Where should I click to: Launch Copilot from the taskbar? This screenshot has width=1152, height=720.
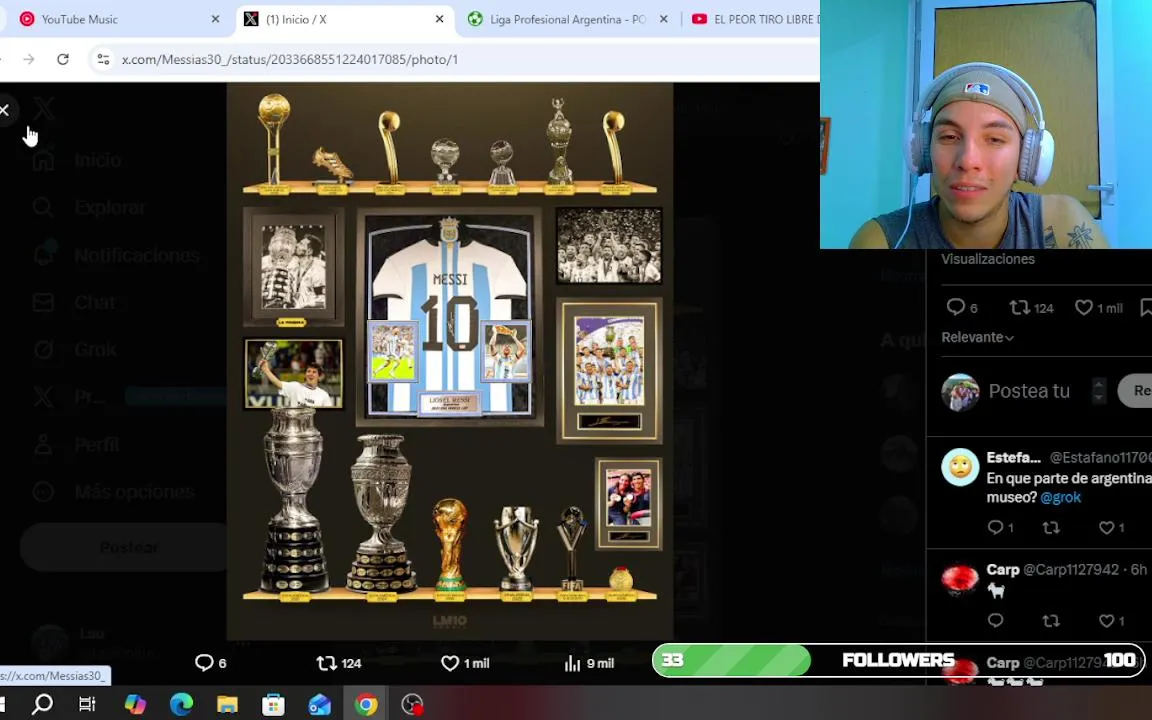pyautogui.click(x=135, y=705)
